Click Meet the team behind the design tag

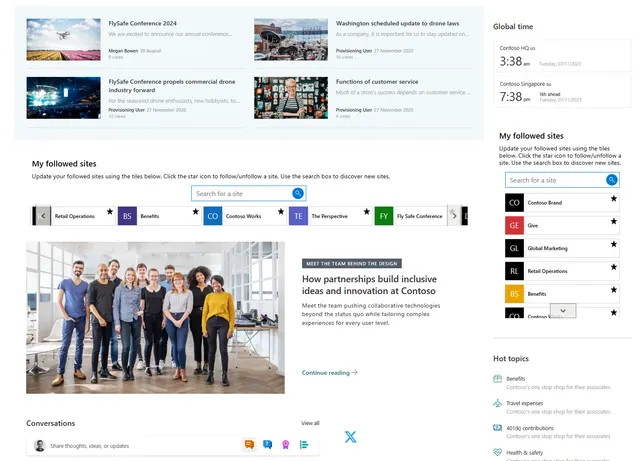point(351,263)
